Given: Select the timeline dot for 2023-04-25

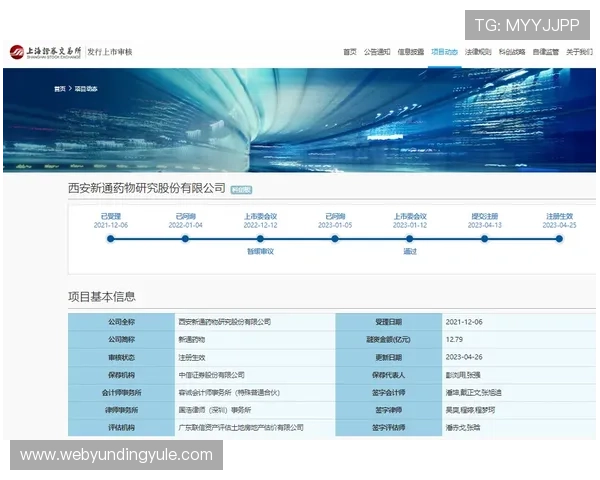Looking at the screenshot, I should [x=559, y=239].
